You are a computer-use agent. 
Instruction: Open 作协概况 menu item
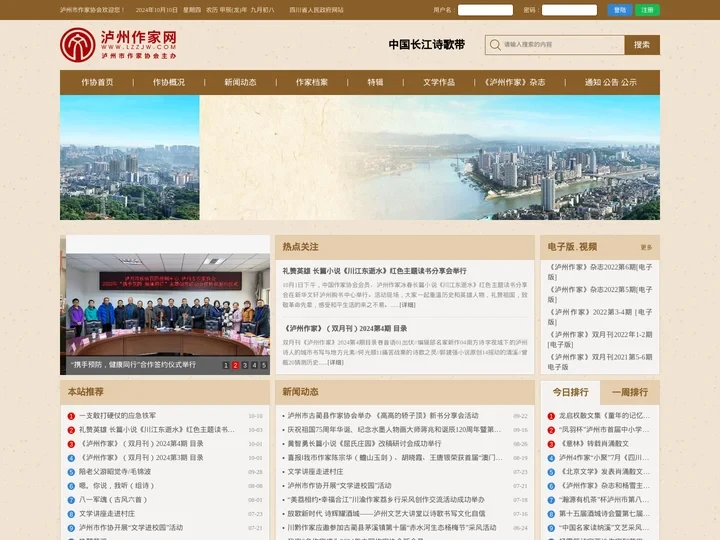point(169,82)
